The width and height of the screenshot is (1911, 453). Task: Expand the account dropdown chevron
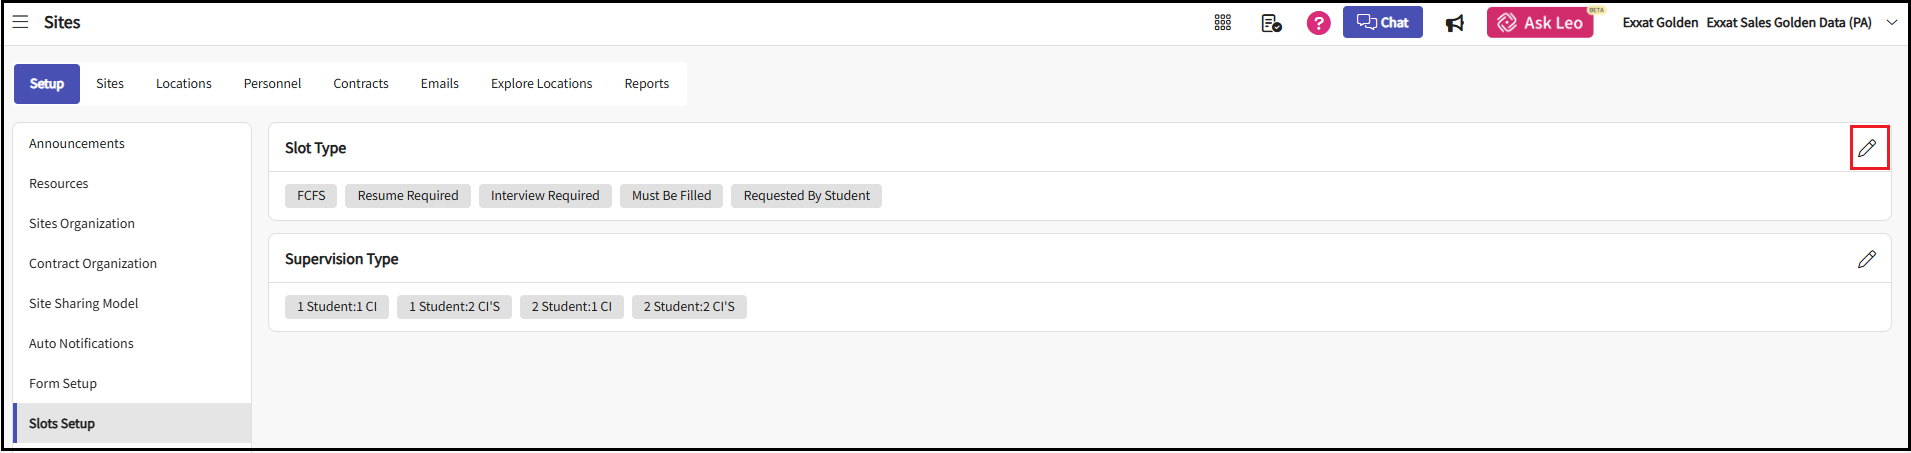tap(1891, 22)
